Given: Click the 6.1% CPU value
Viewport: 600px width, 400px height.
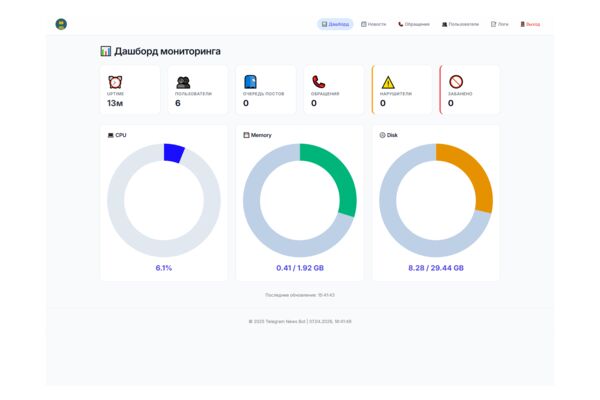Looking at the screenshot, I should [x=164, y=268].
